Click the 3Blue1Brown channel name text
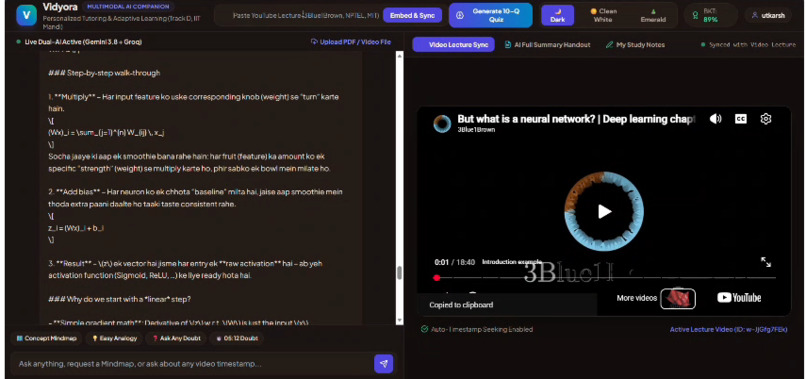 coord(476,130)
